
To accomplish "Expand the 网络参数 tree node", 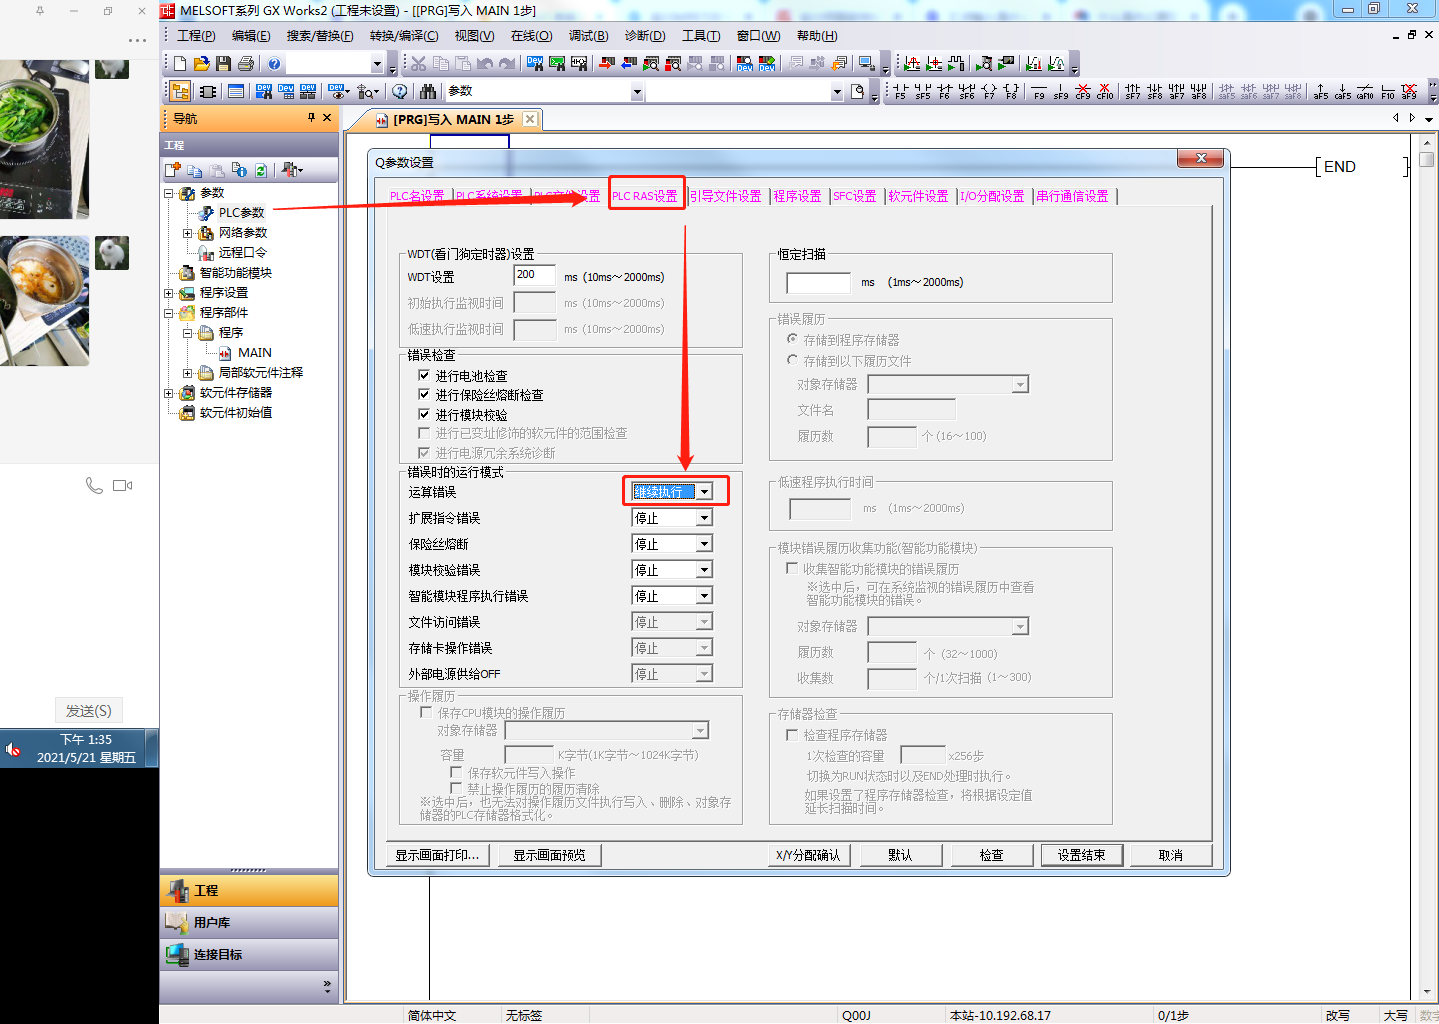I will click(187, 233).
